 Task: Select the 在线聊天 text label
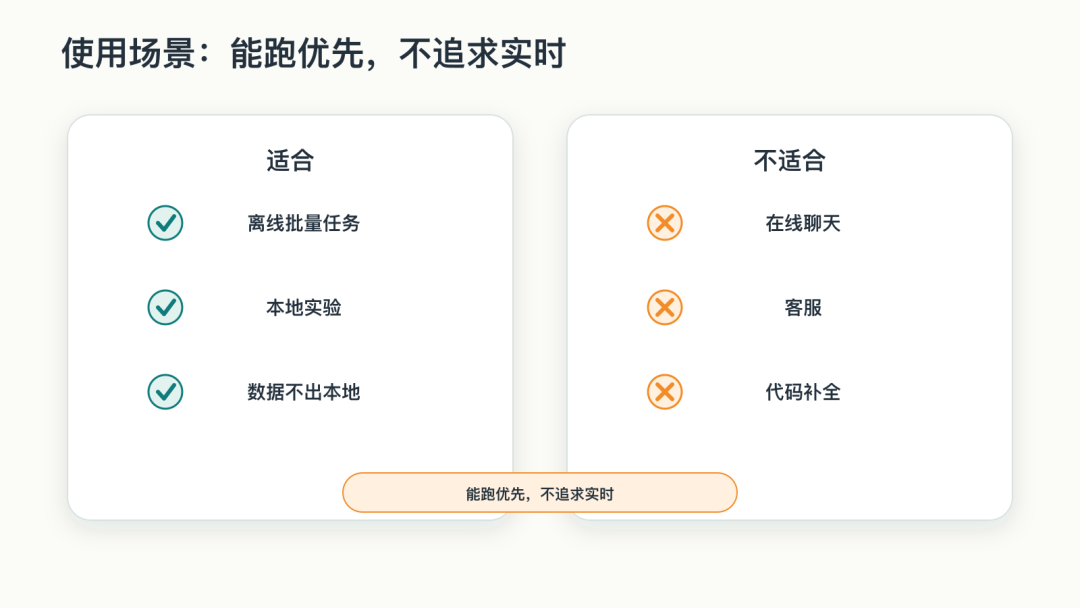(x=803, y=223)
